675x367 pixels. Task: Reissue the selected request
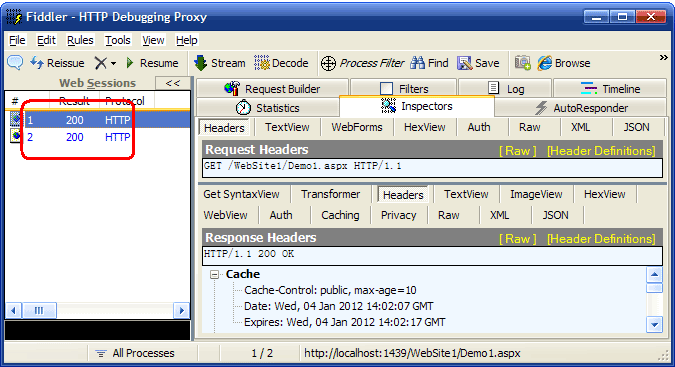pos(57,63)
